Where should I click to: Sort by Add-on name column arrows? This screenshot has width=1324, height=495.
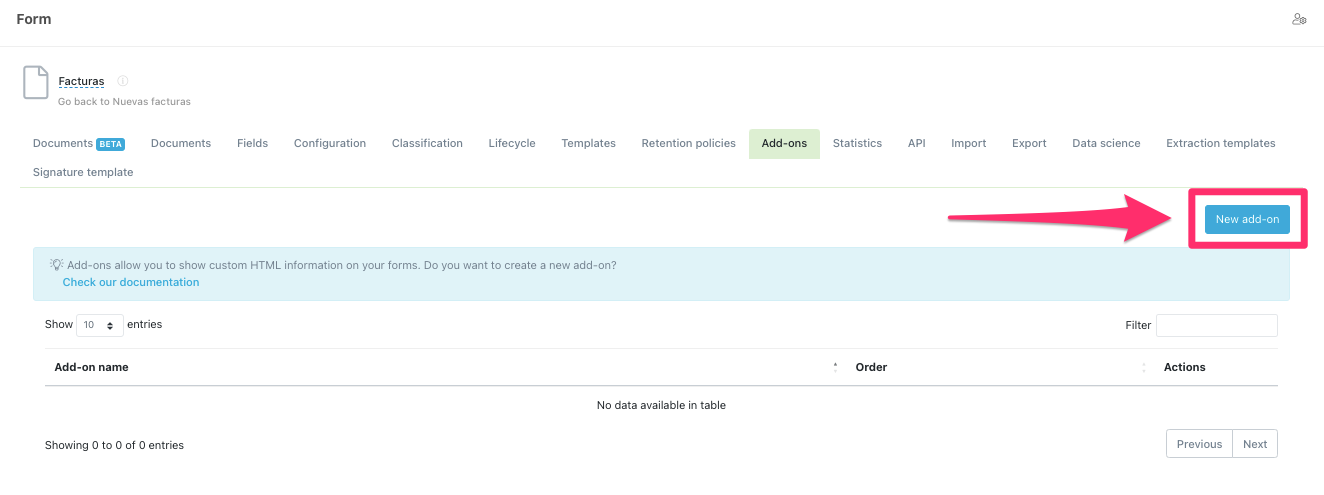point(835,367)
